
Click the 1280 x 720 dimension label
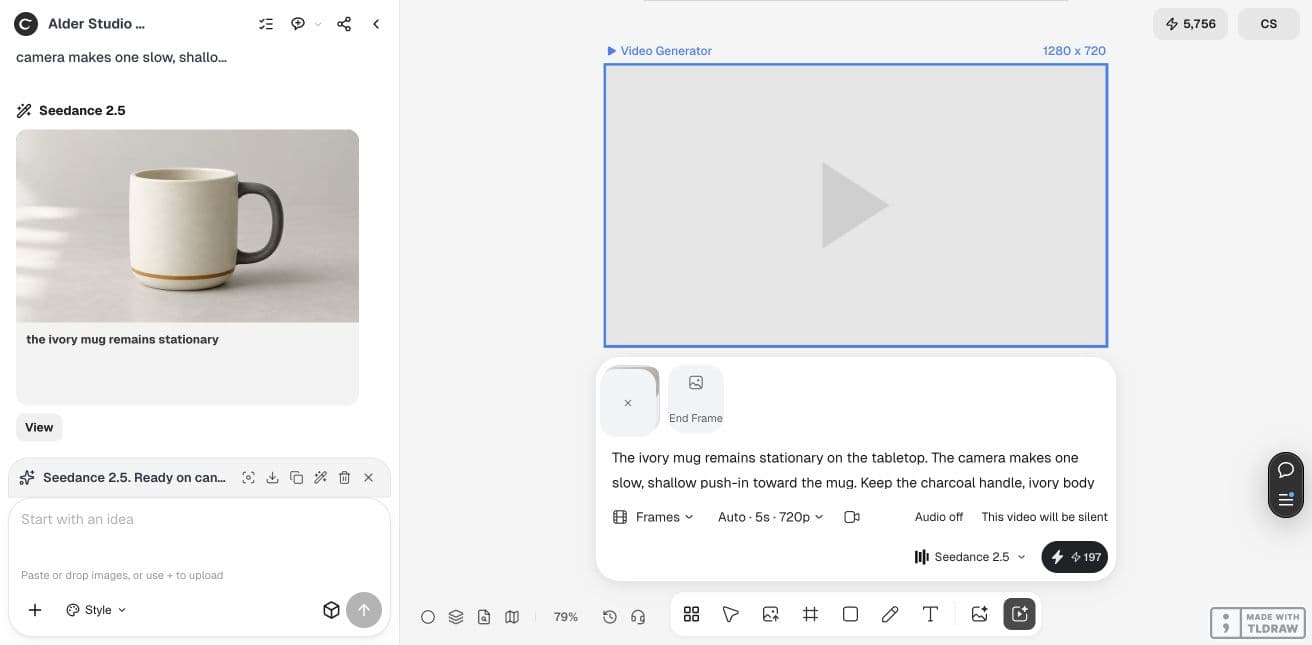pos(1074,51)
